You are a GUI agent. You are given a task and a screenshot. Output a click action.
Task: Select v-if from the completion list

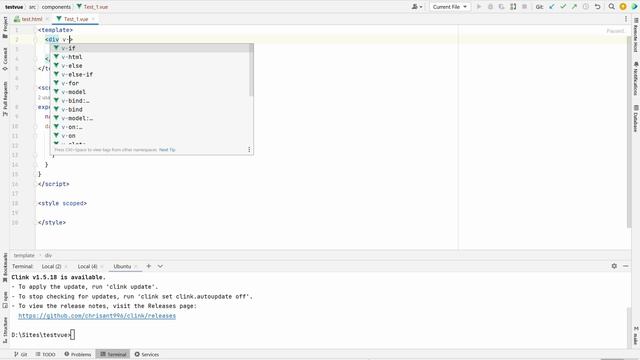(151, 48)
